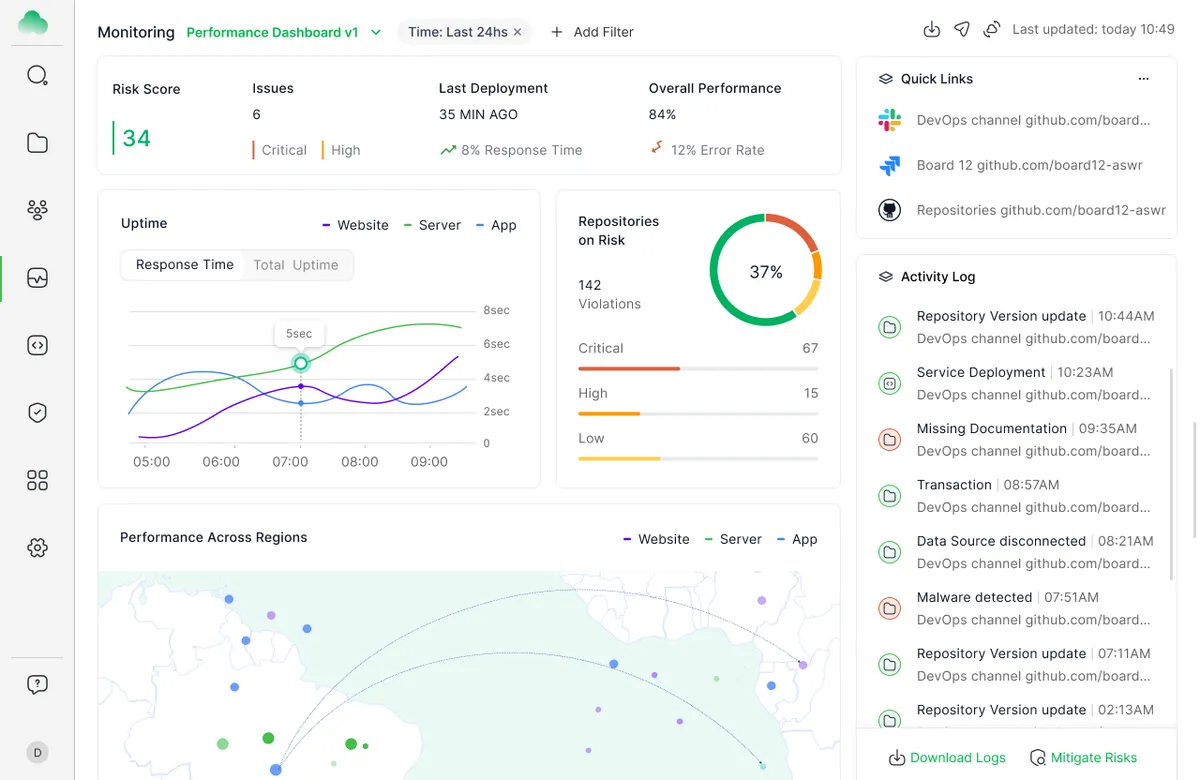
Task: Toggle Server in Performance Across Regions legend
Action: pyautogui.click(x=733, y=539)
